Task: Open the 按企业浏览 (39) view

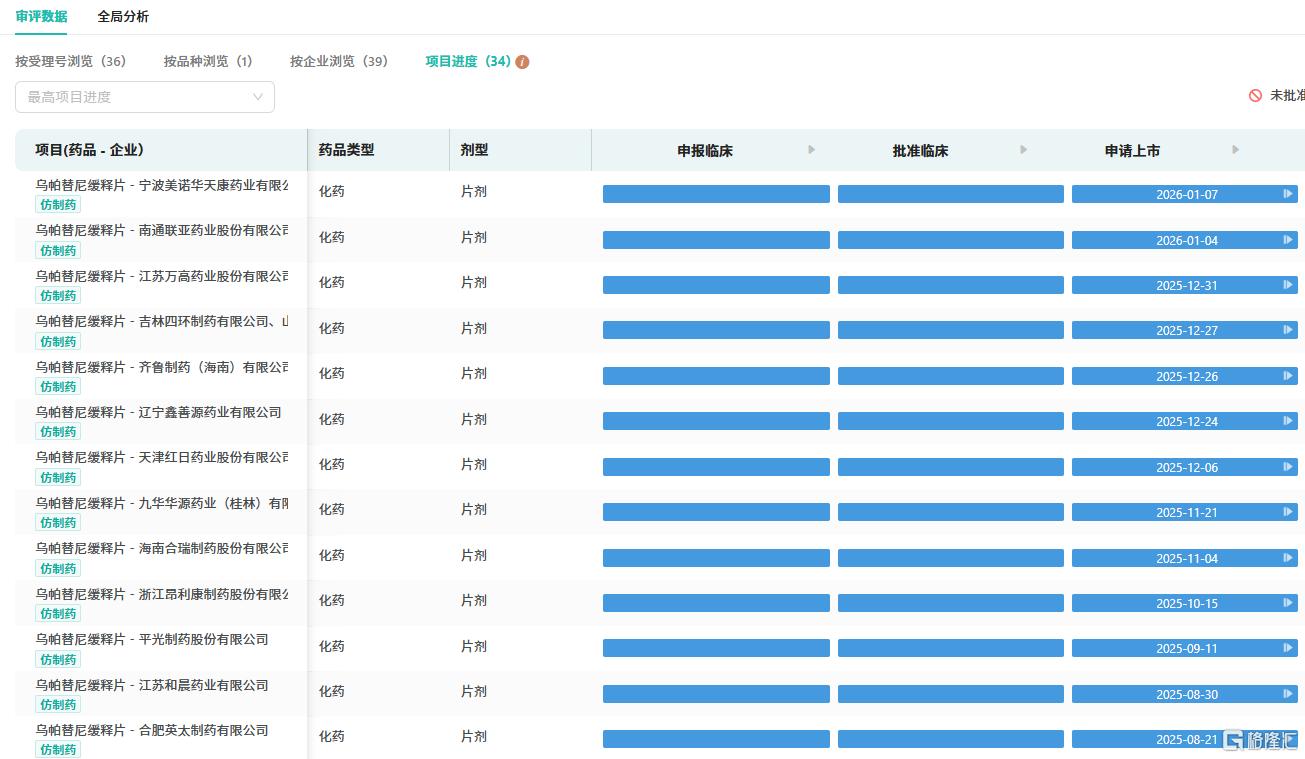Action: click(x=339, y=61)
